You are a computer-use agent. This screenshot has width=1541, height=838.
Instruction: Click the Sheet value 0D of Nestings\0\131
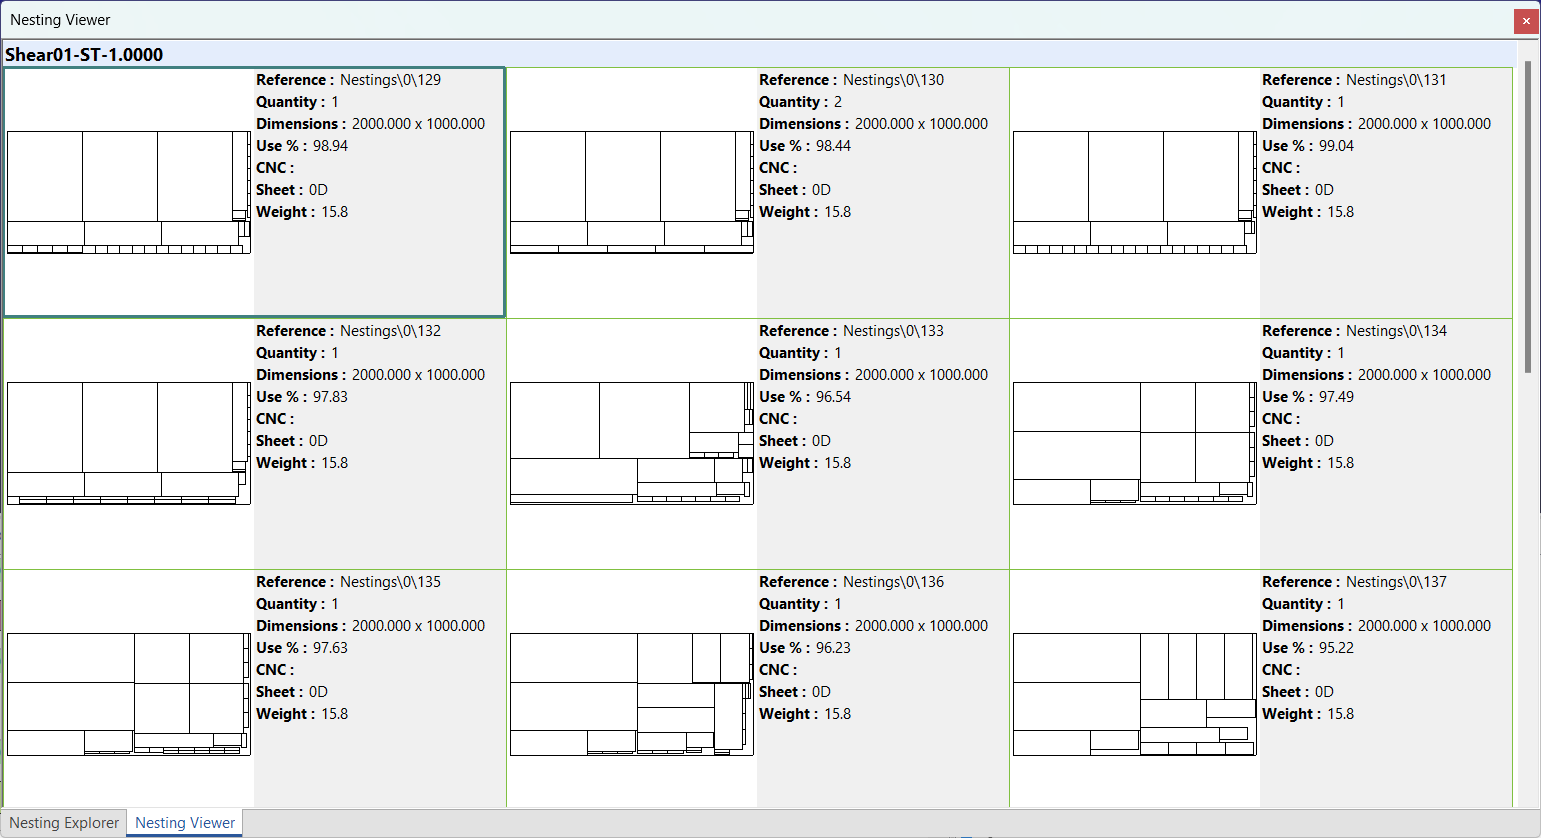[x=1324, y=190]
